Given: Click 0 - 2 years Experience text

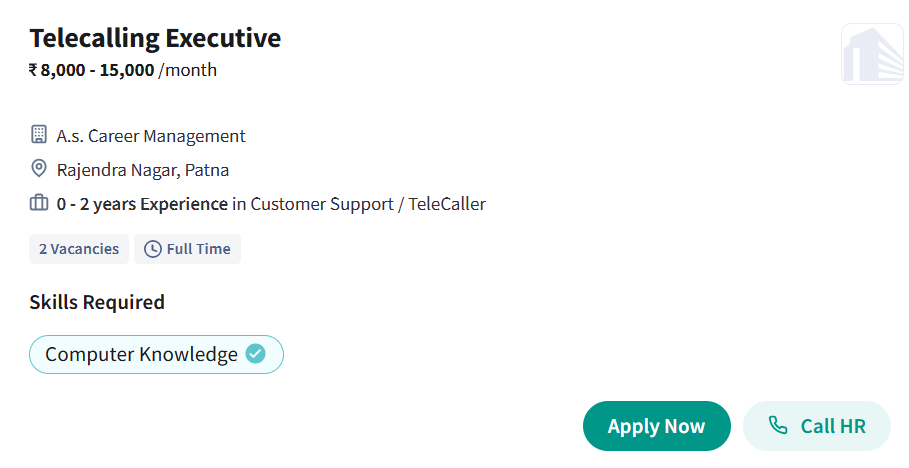Looking at the screenshot, I should (x=142, y=204).
